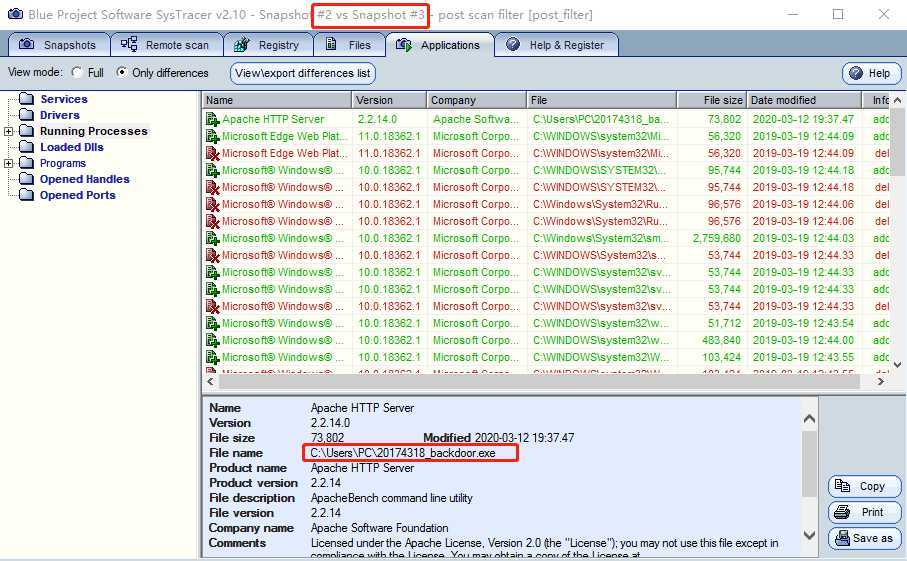Image resolution: width=907 pixels, height=561 pixels.
Task: Open the Registry tab
Action: [268, 45]
